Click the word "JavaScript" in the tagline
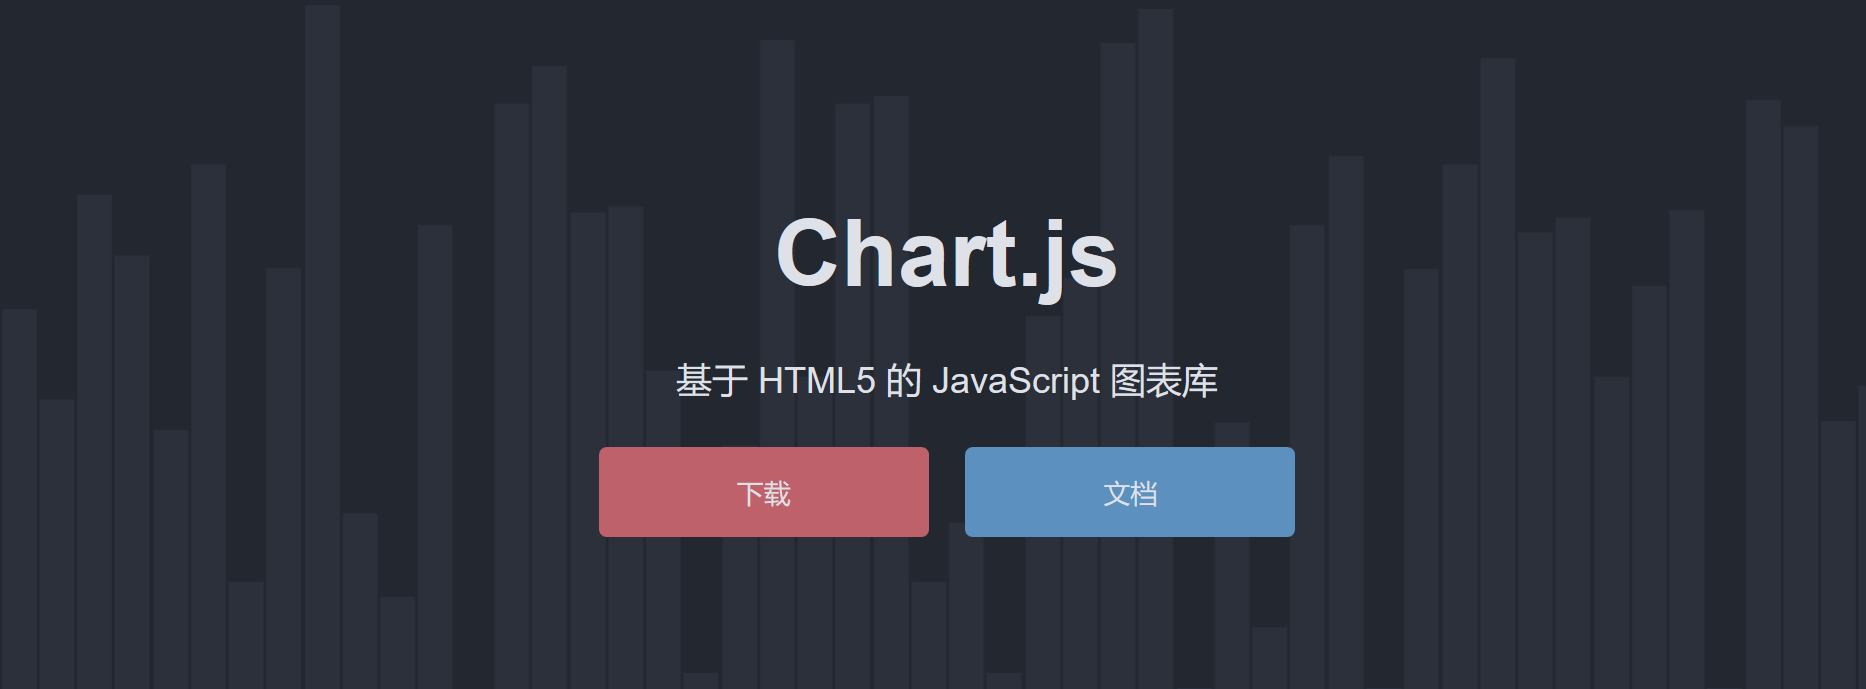This screenshot has height=689, width=1866. [1015, 381]
